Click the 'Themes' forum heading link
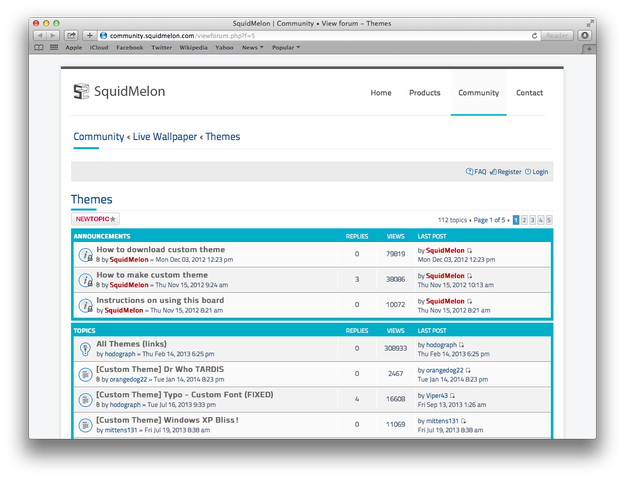The height and width of the screenshot is (479, 625). [92, 199]
